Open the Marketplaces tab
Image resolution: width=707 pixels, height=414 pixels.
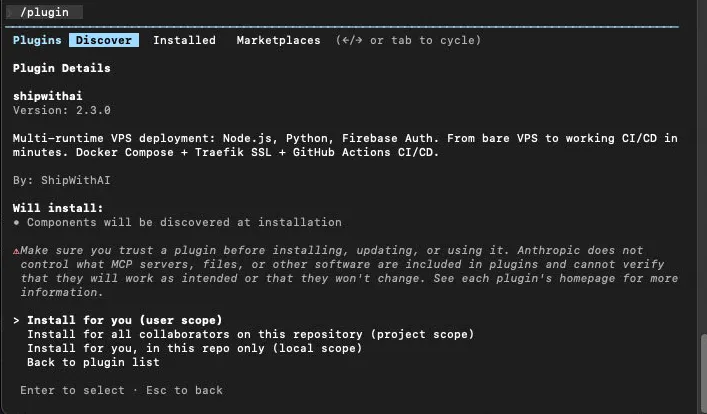[278, 40]
